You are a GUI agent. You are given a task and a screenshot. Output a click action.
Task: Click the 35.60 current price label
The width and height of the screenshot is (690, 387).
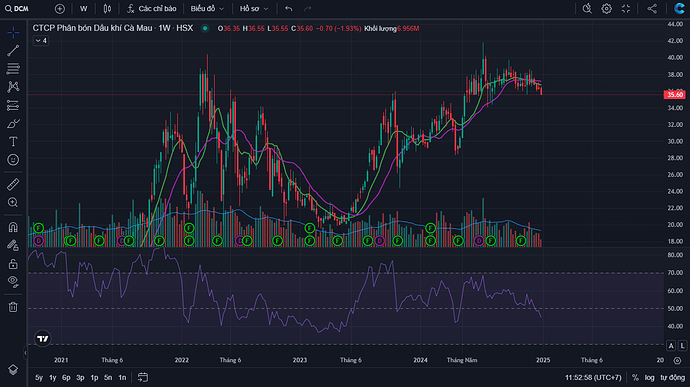(x=675, y=95)
